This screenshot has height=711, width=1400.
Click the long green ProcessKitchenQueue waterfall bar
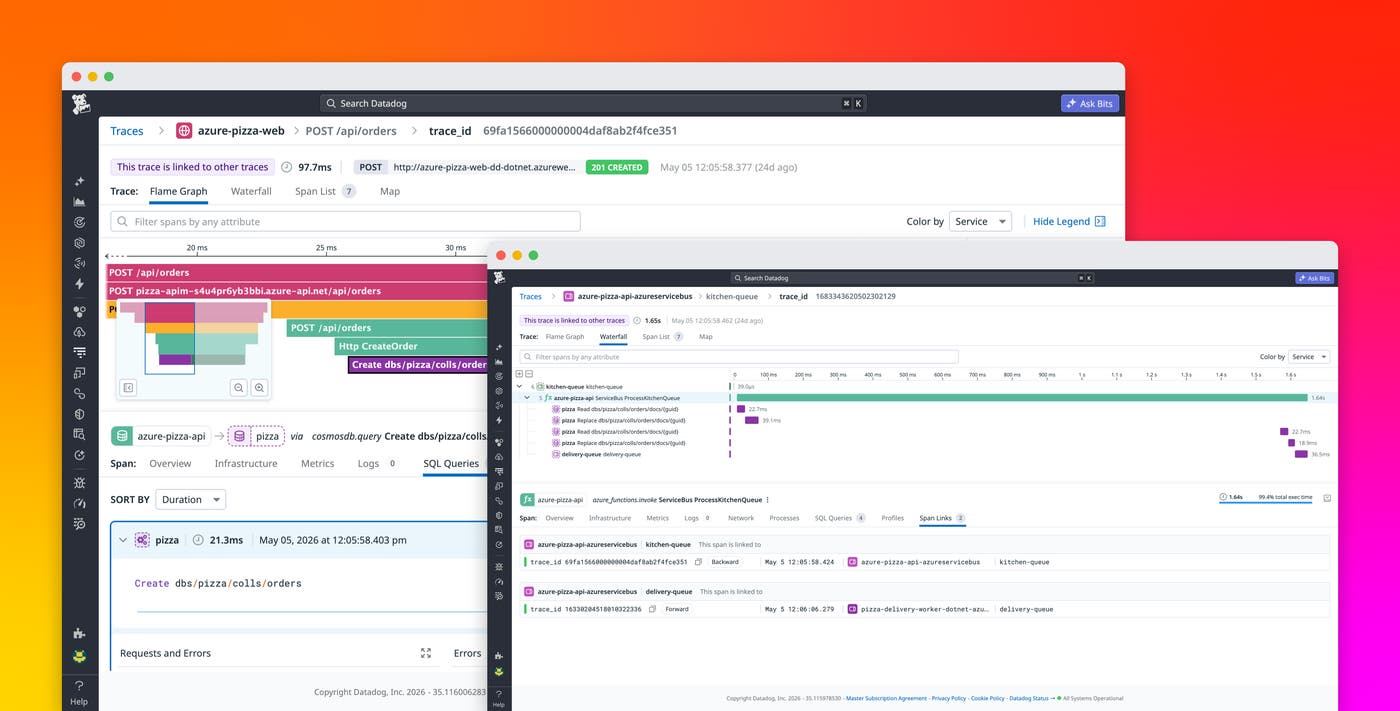point(1022,397)
